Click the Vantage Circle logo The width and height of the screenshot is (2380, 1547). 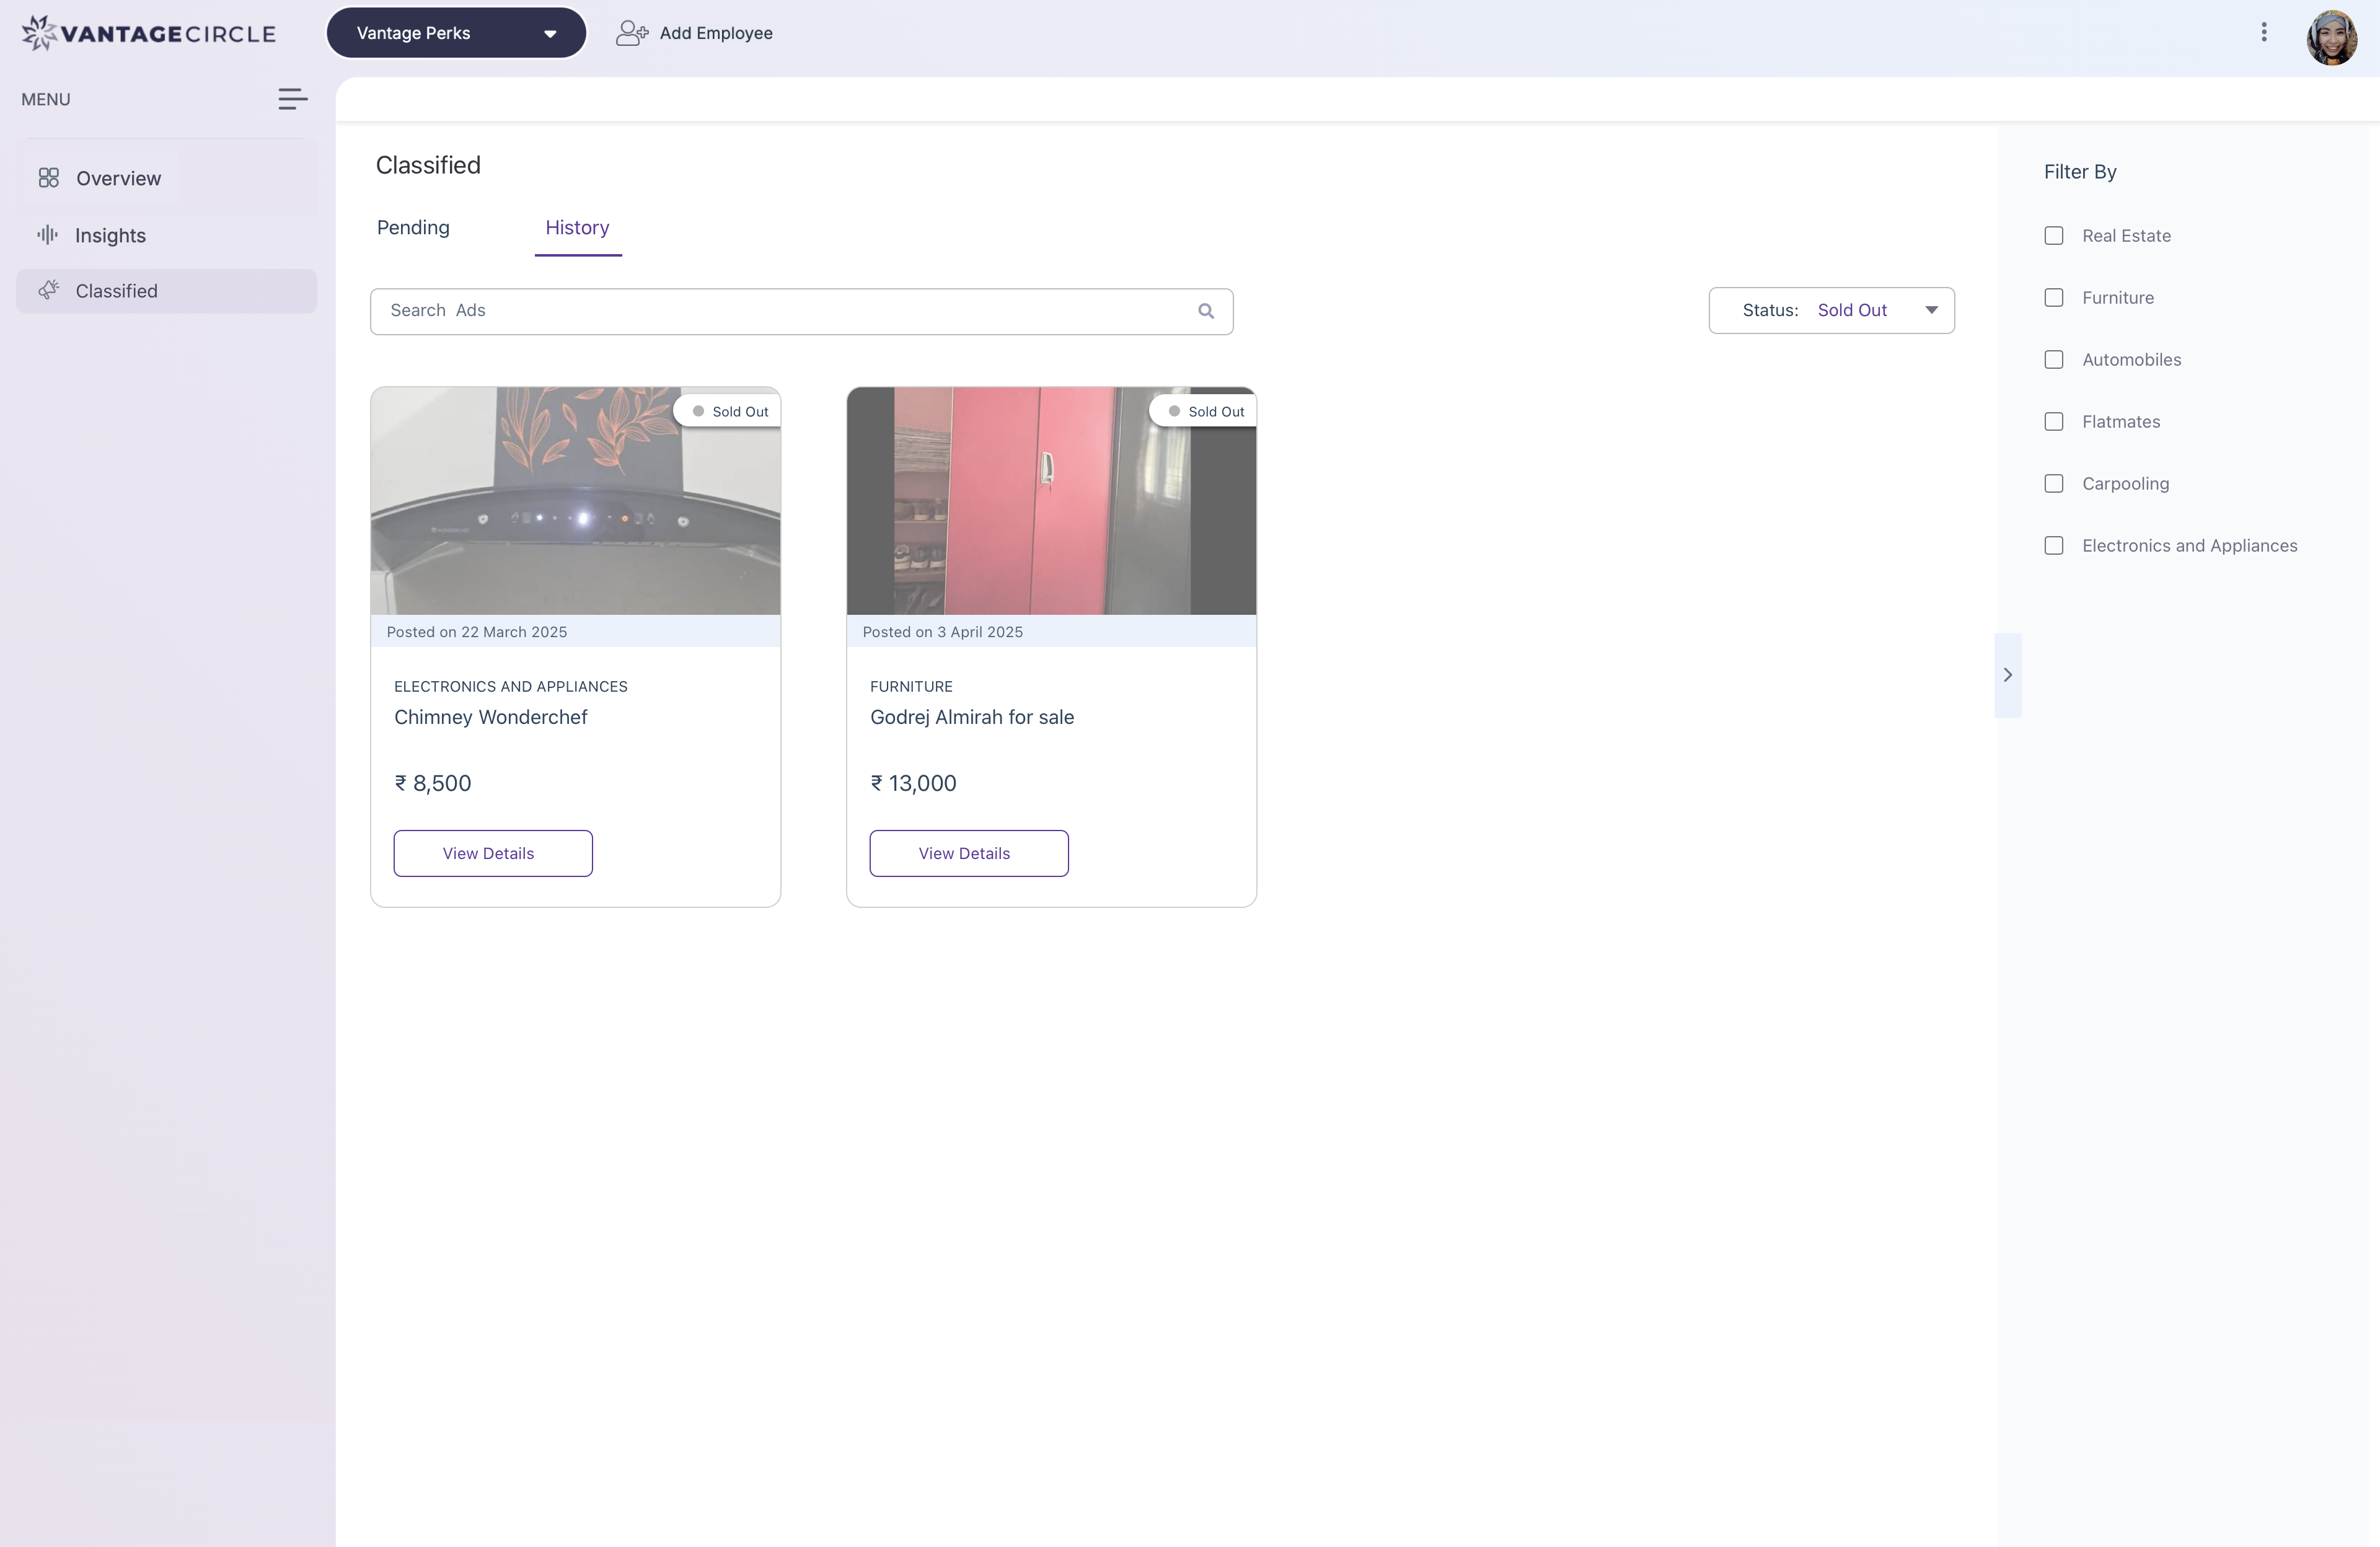[x=148, y=33]
